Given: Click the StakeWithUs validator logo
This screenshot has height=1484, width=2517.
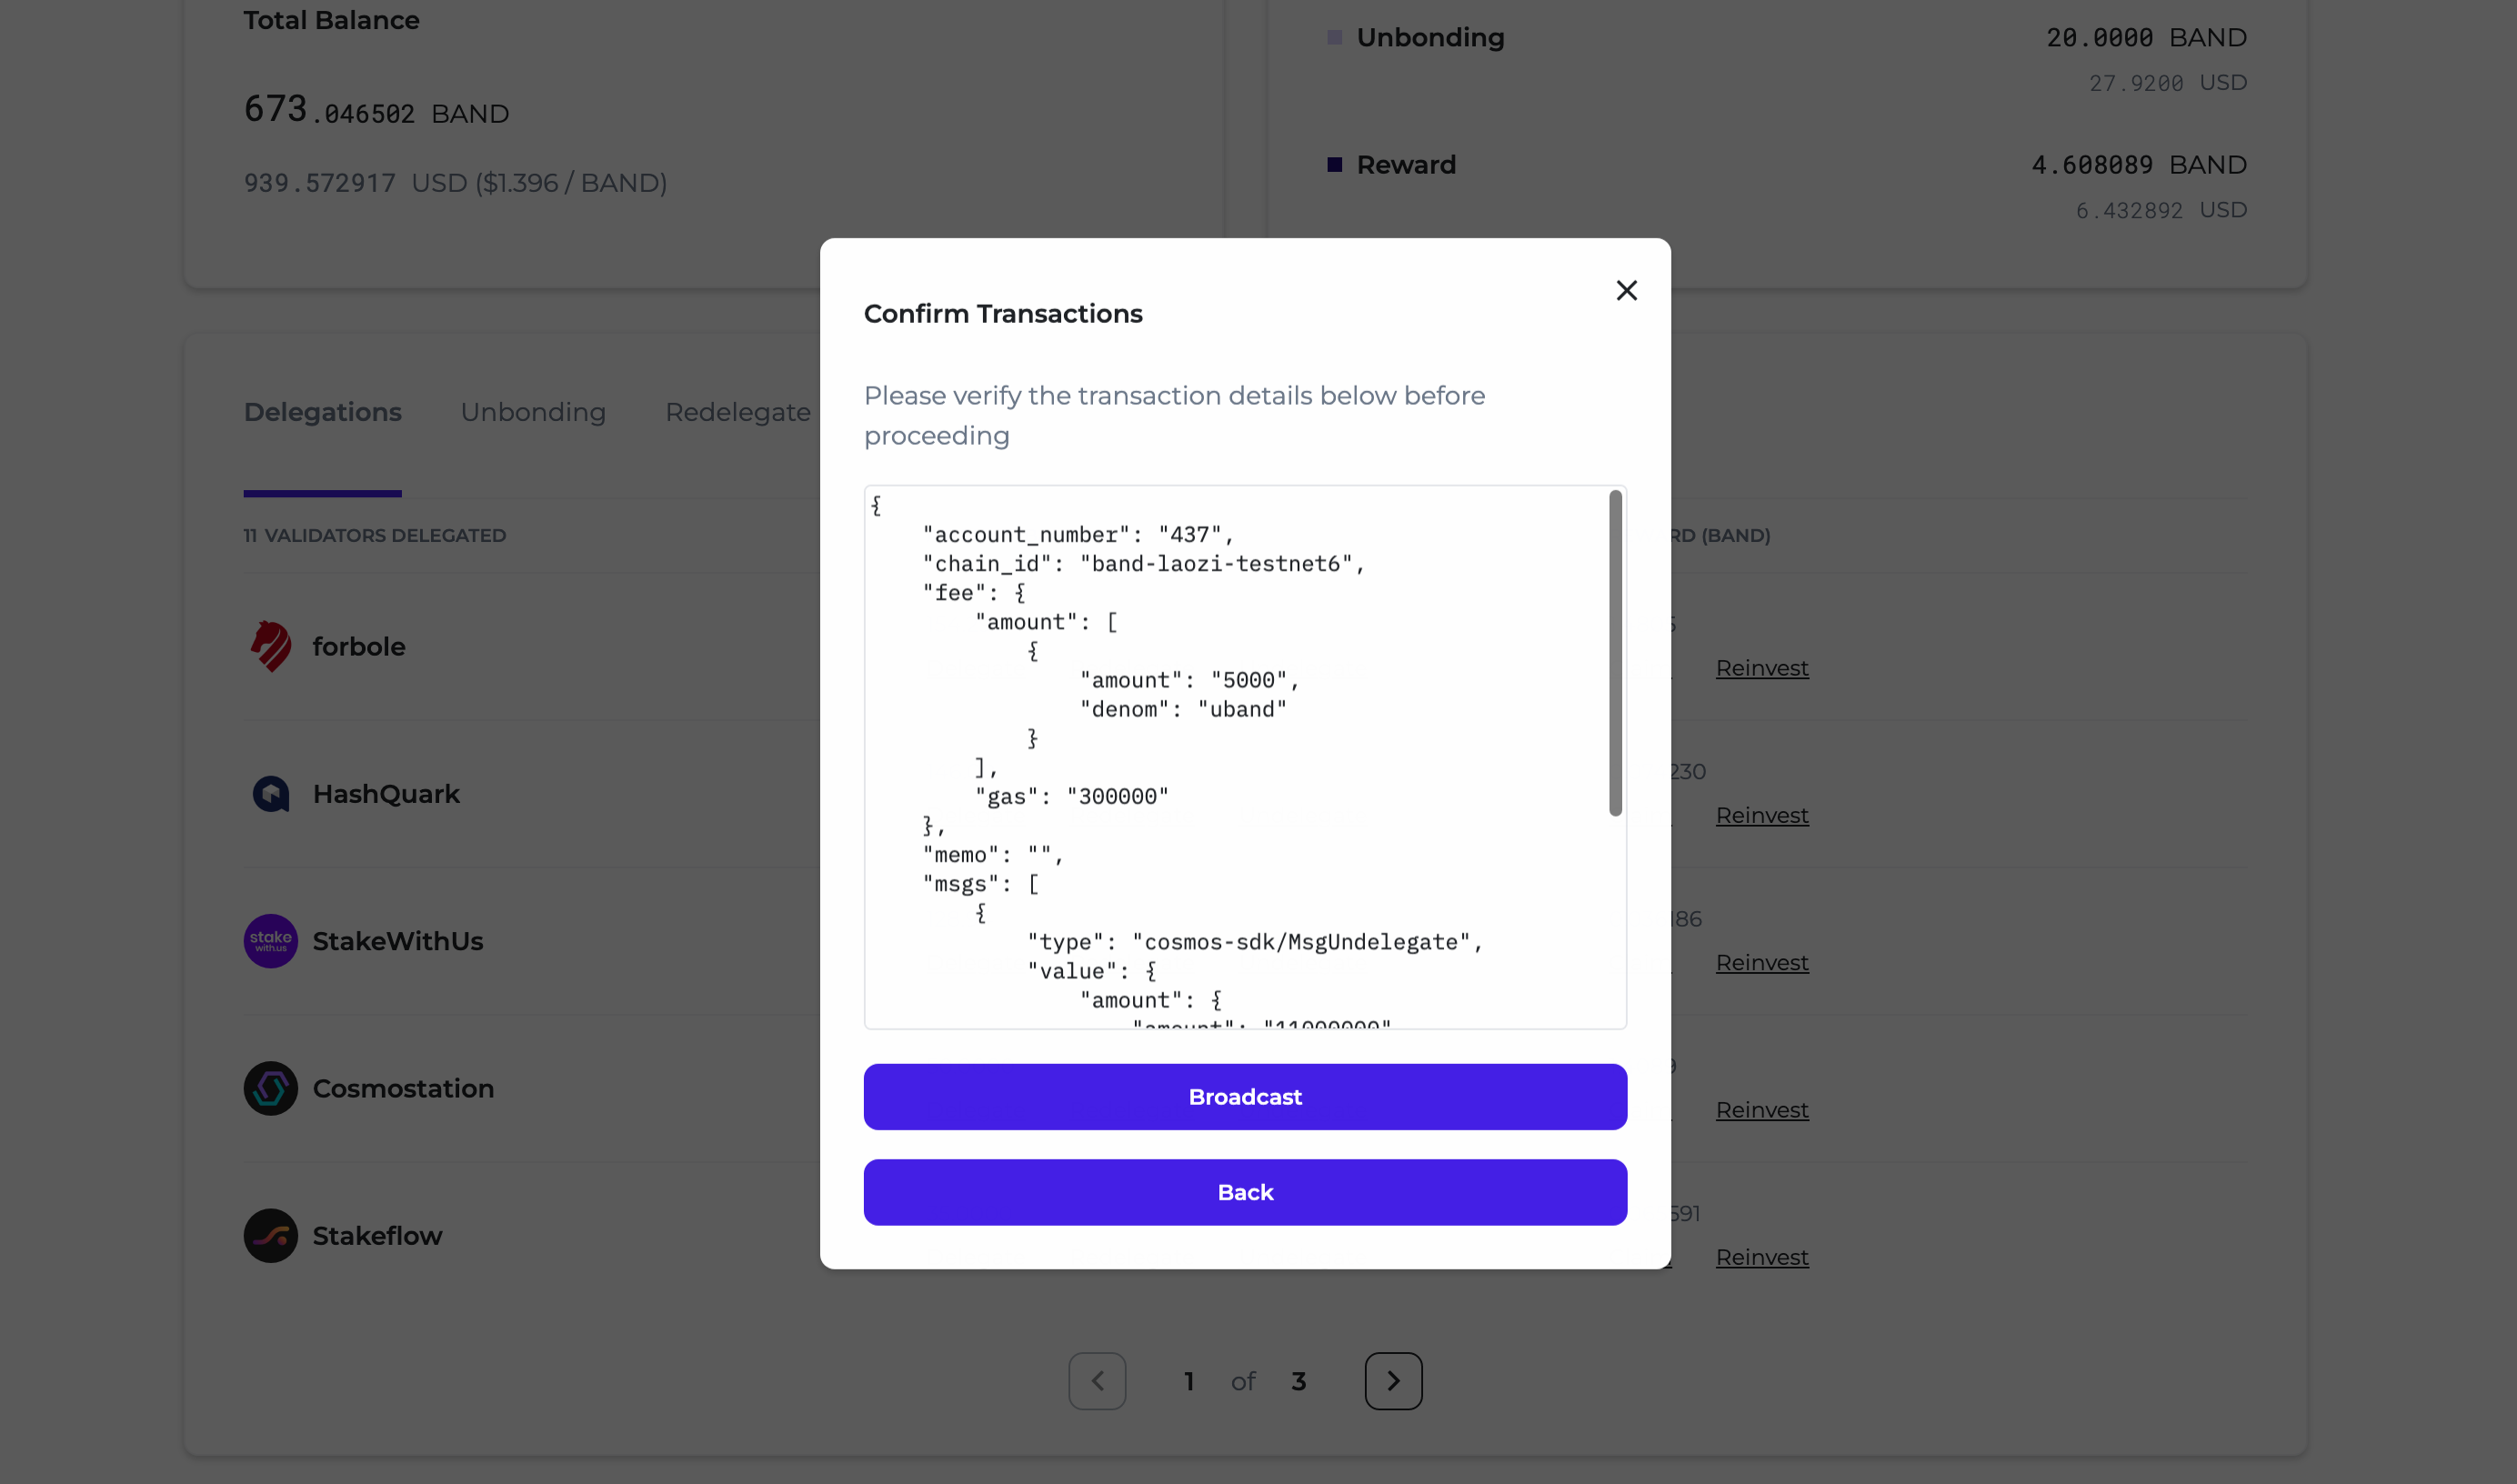Looking at the screenshot, I should coord(270,941).
